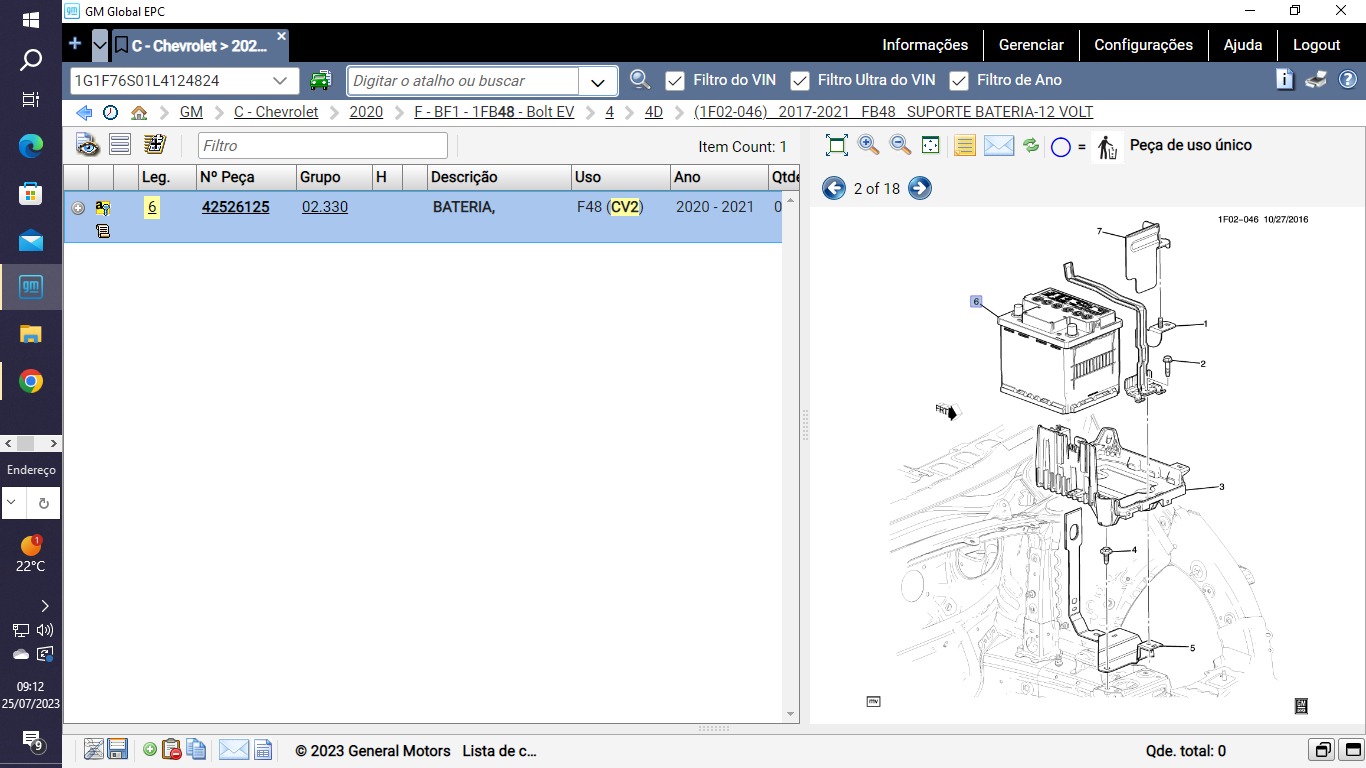Expand the VIN number dropdown

(280, 81)
